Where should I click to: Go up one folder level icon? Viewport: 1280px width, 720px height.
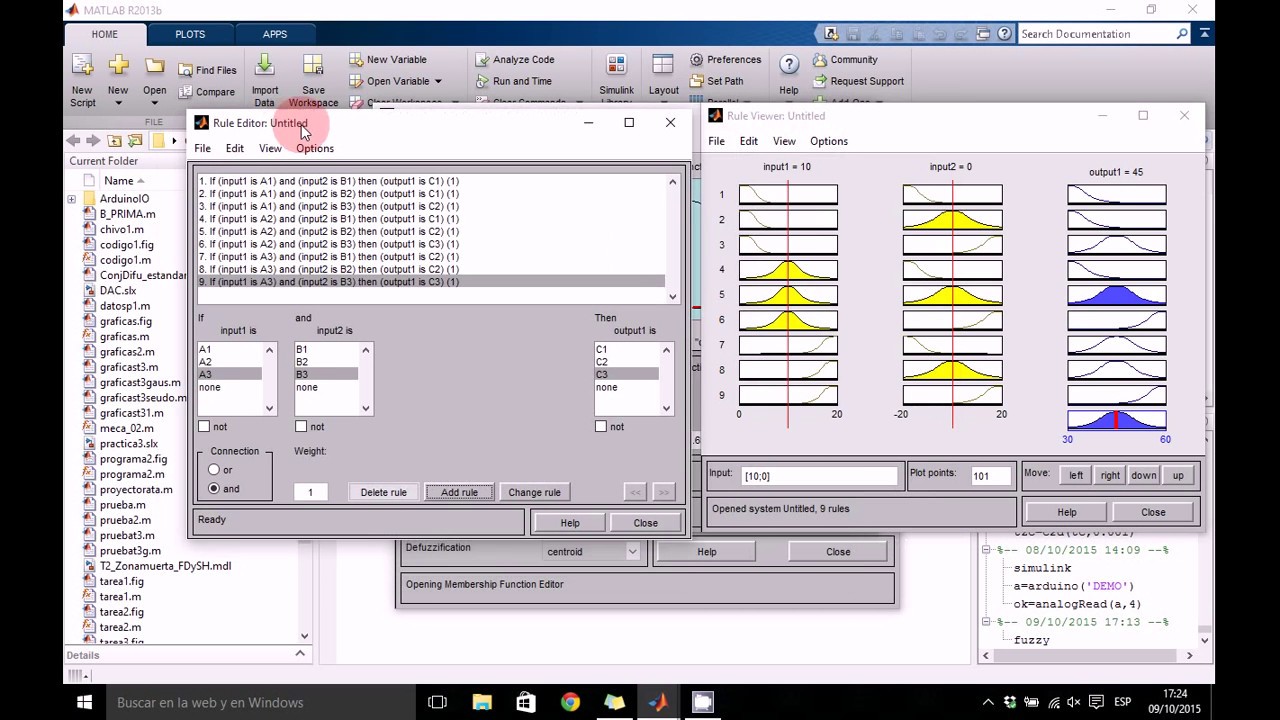(x=115, y=141)
